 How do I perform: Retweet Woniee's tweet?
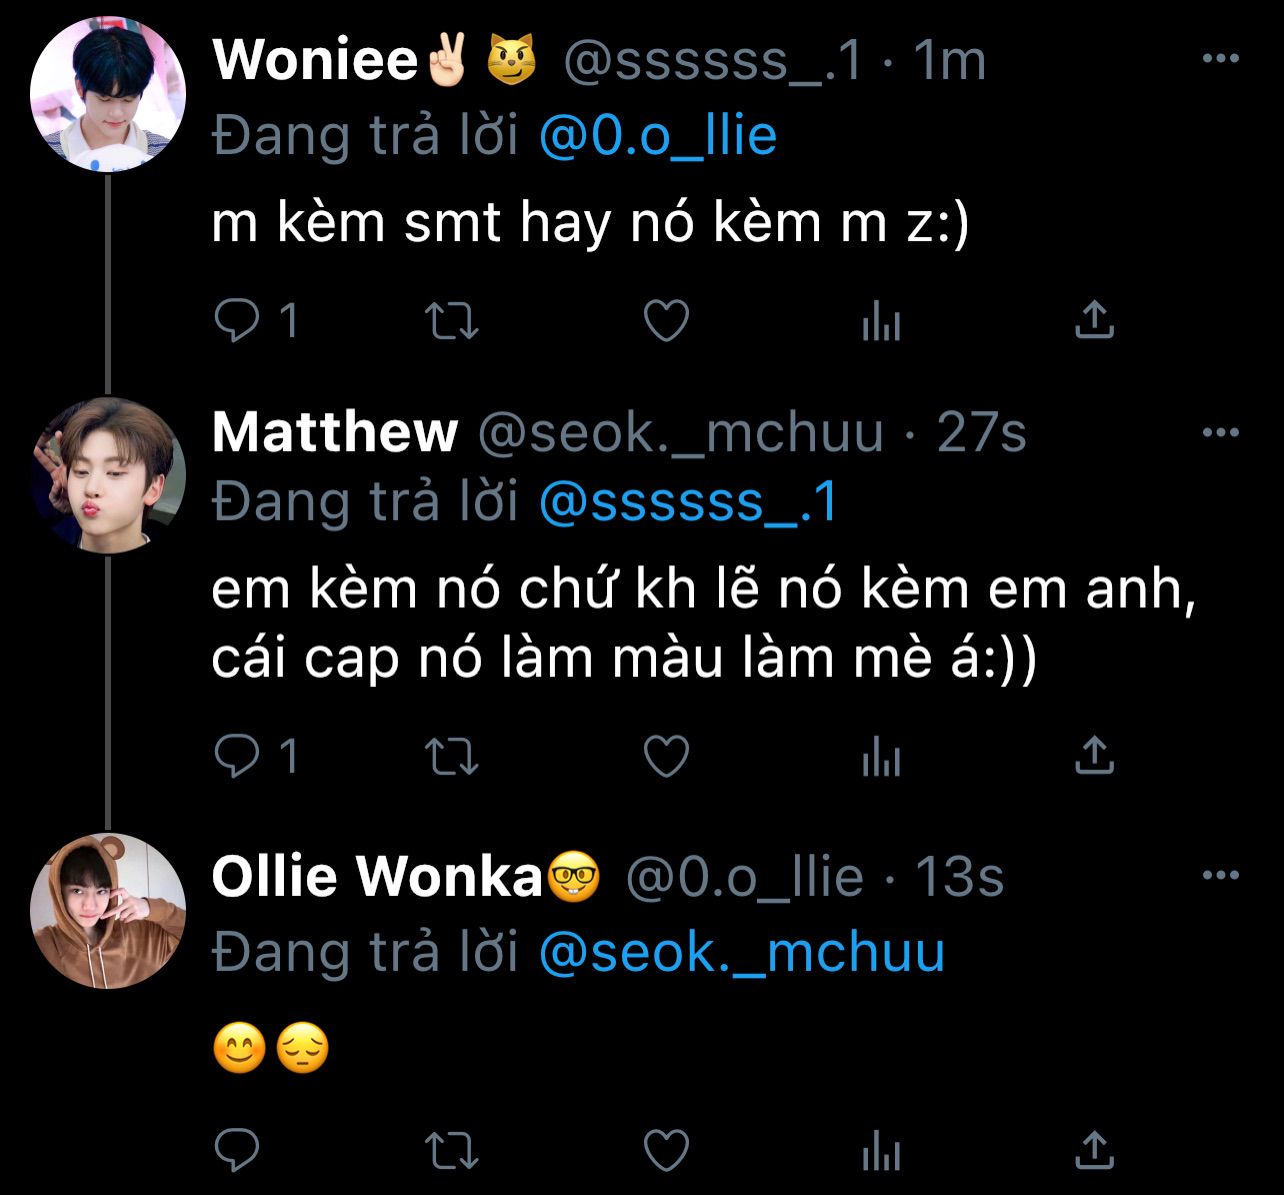tap(452, 321)
